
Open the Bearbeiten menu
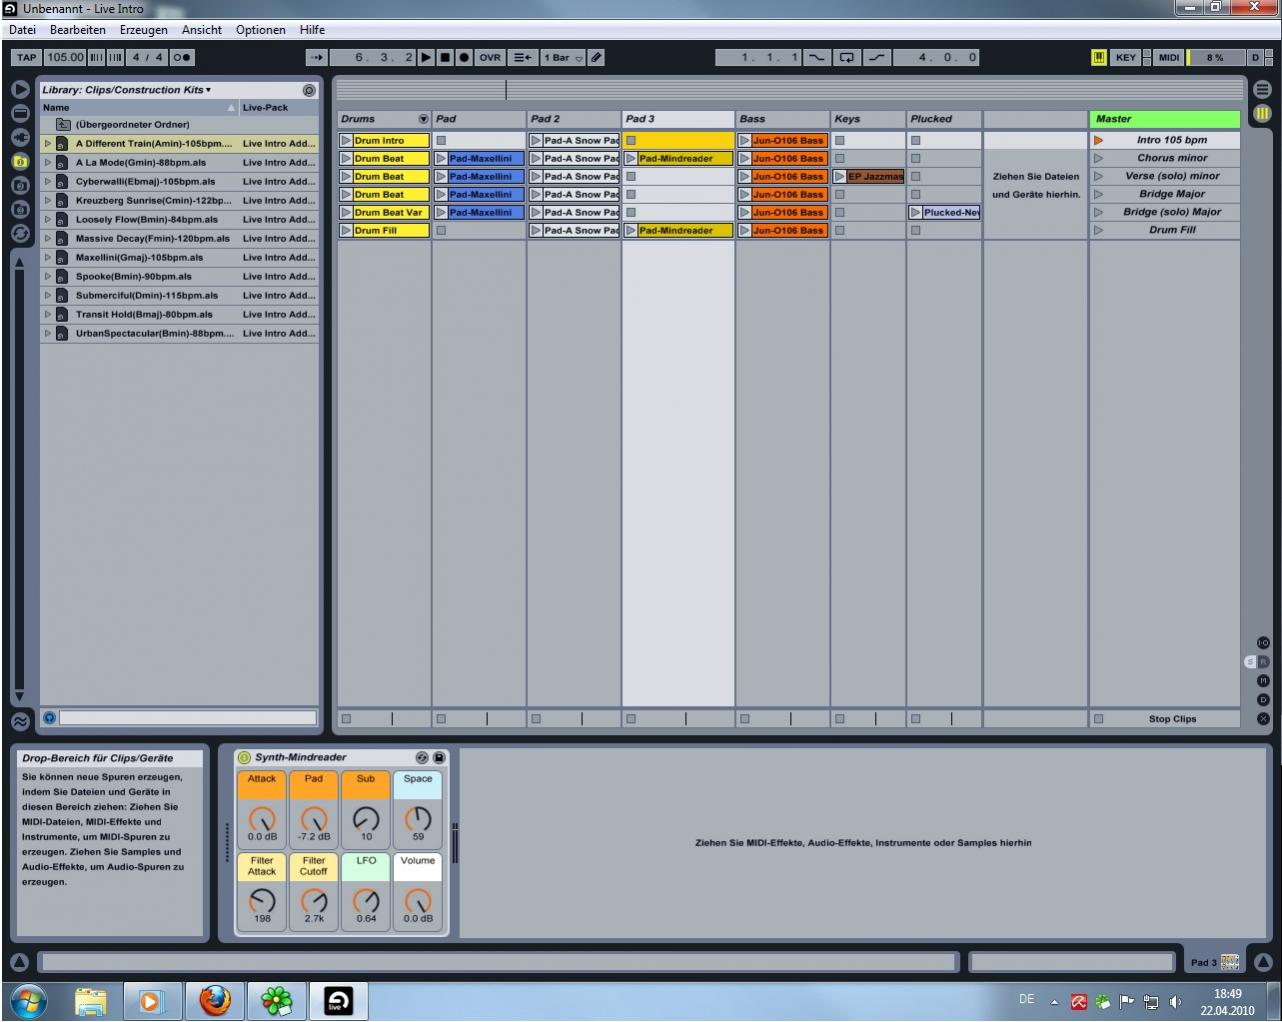coord(78,30)
